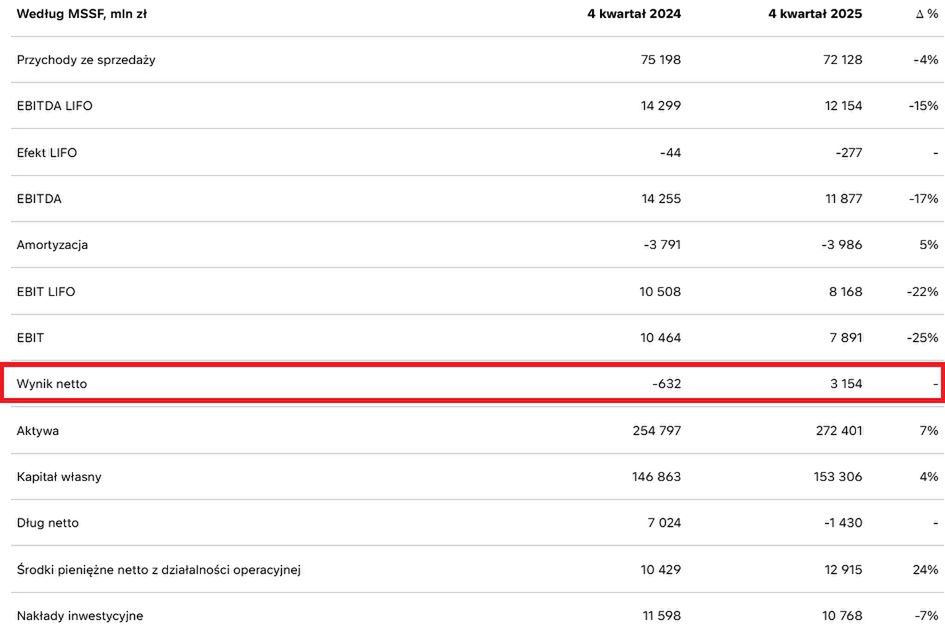
Task: Click the value '7 024'
Action: [x=664, y=523]
